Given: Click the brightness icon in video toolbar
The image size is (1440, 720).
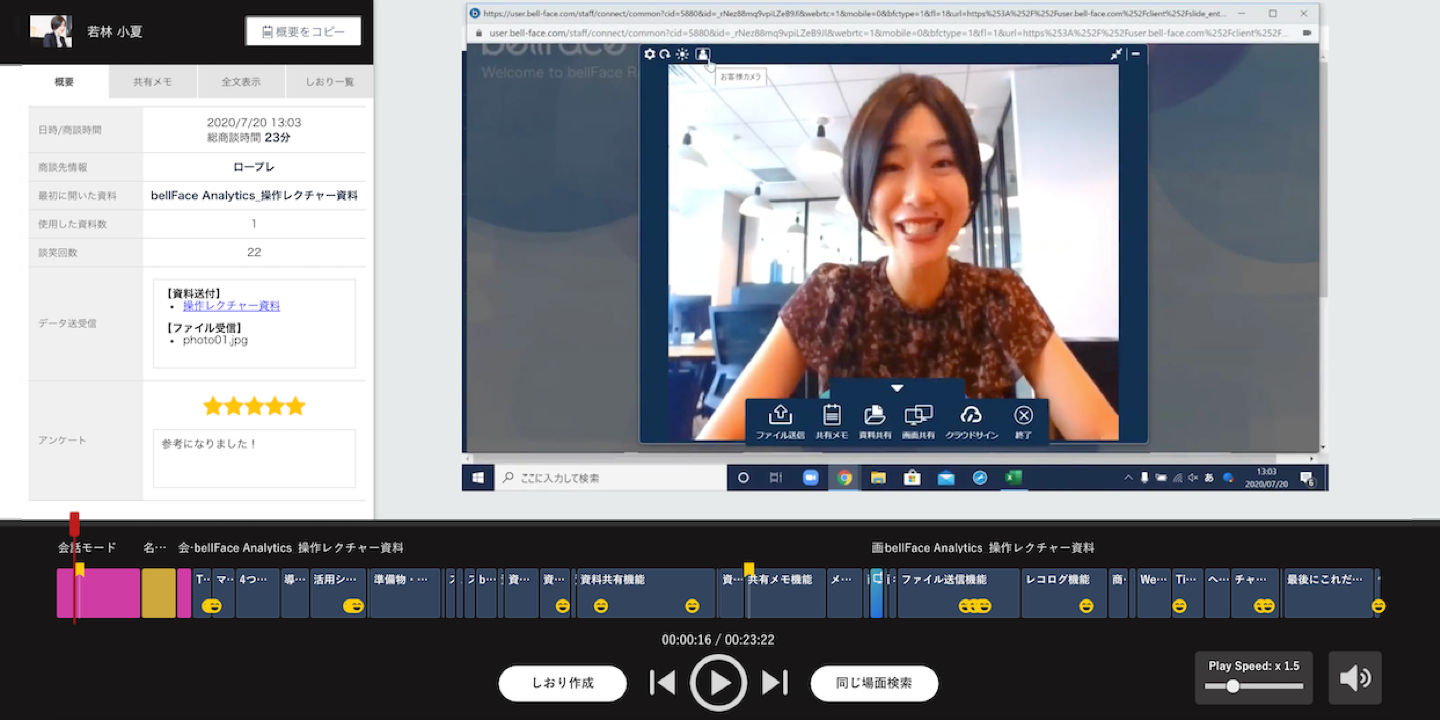Looking at the screenshot, I should tap(682, 54).
